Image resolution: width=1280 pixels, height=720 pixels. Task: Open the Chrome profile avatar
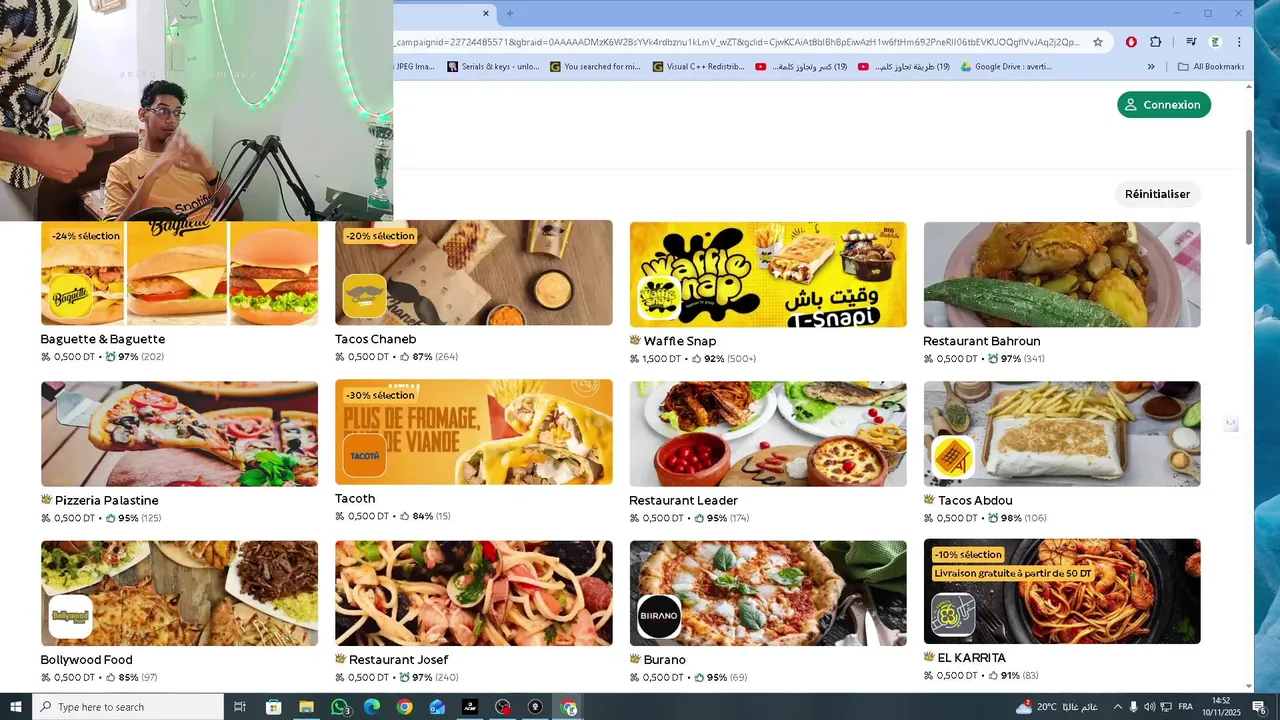[x=1215, y=42]
